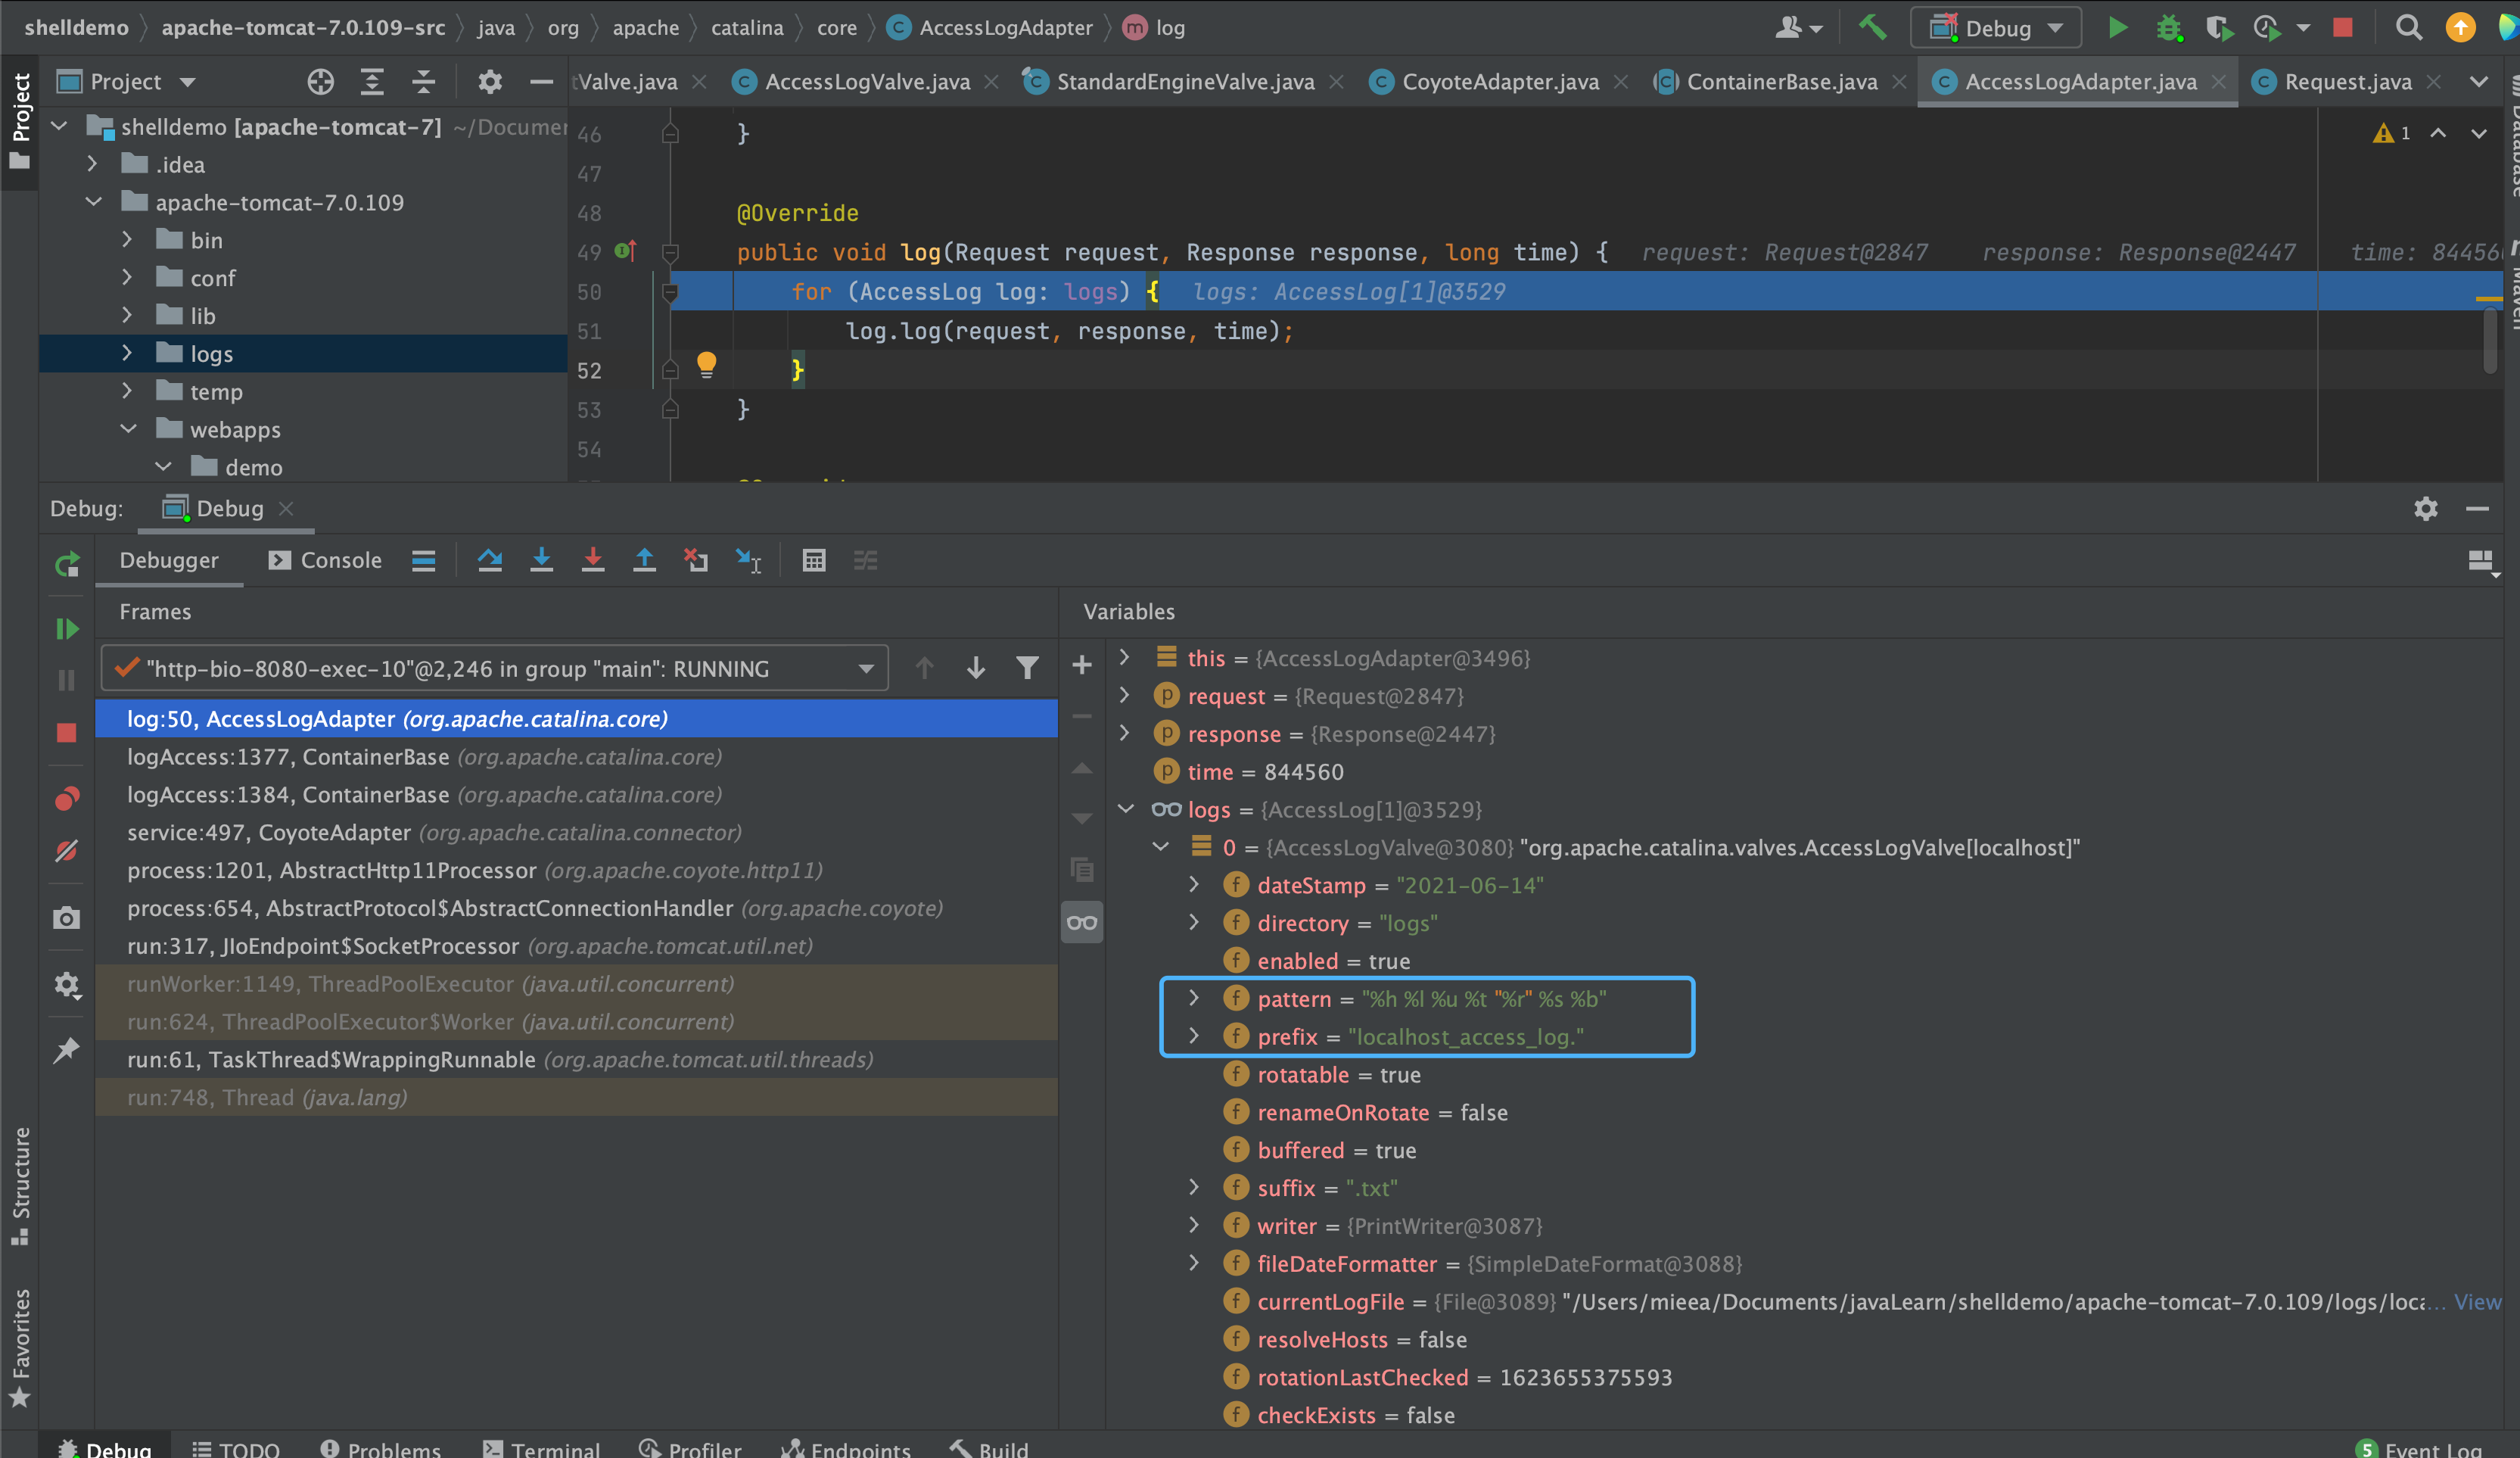
Task: Expand the logs folder in project tree
Action: (127, 353)
